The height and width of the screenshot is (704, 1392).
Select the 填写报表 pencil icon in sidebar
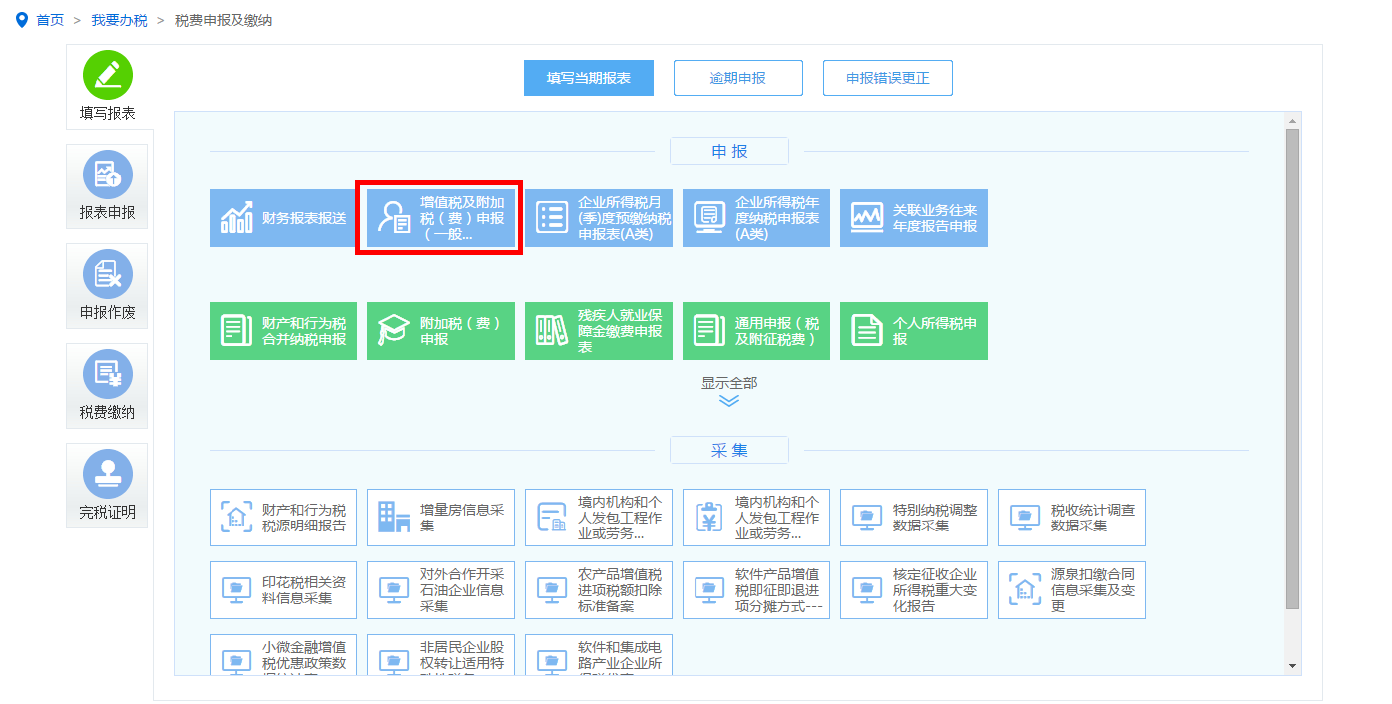click(107, 85)
